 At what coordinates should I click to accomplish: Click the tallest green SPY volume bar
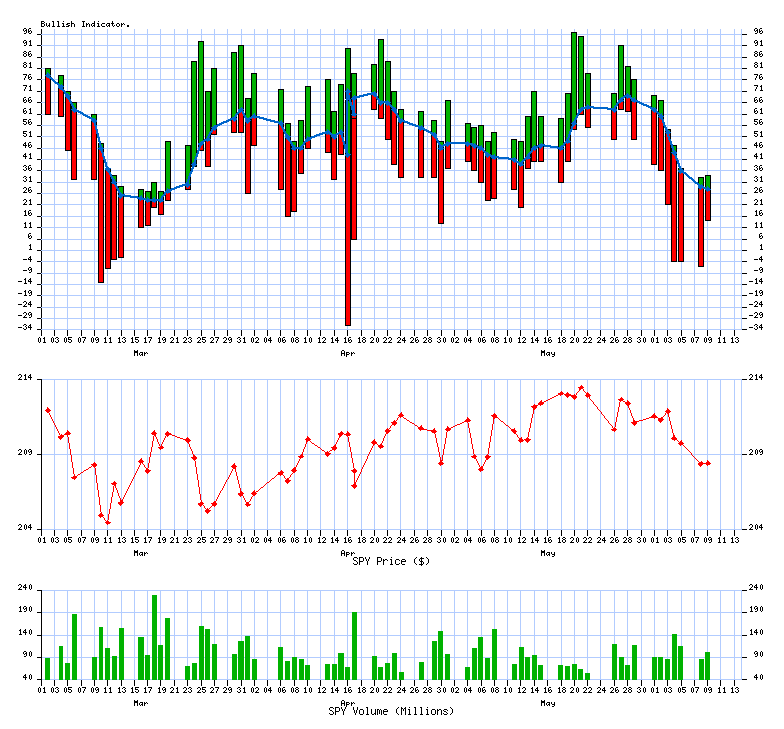pos(154,637)
